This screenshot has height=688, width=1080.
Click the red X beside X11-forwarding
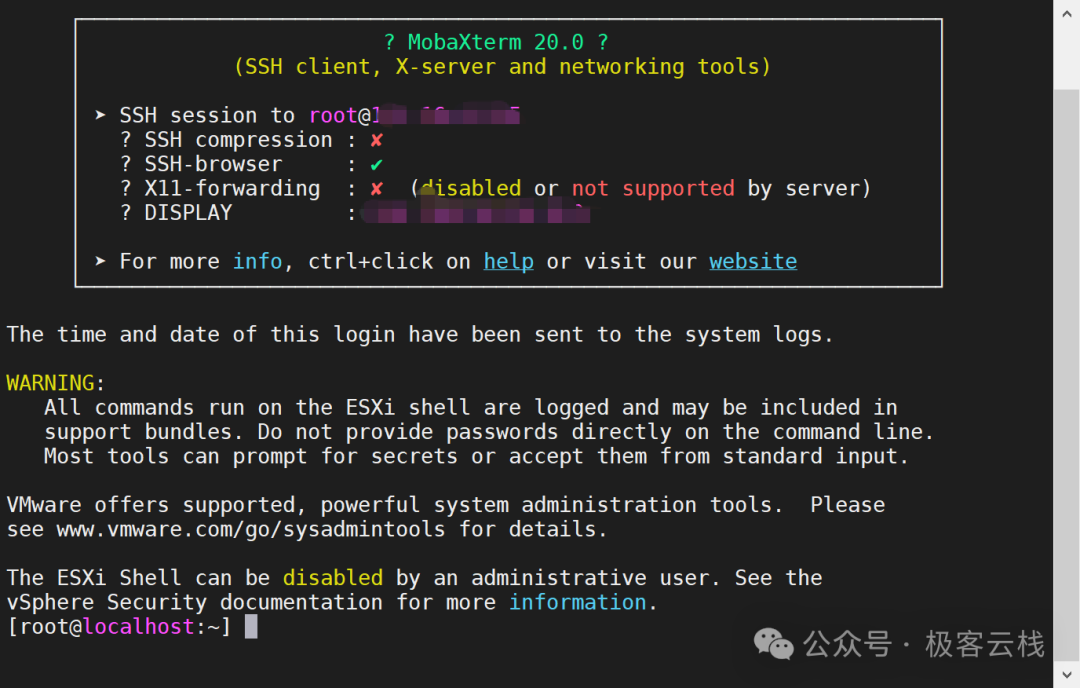pyautogui.click(x=376, y=188)
